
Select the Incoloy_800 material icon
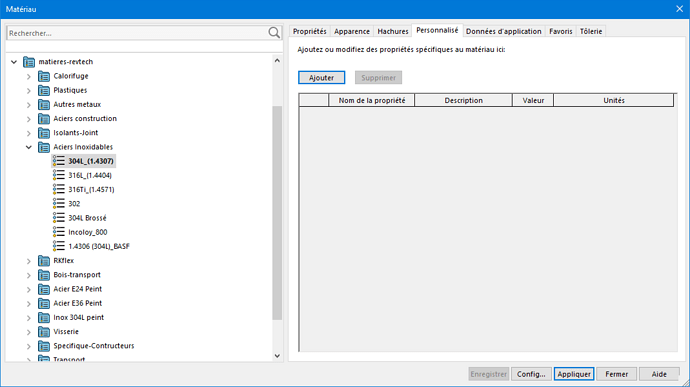[59, 232]
